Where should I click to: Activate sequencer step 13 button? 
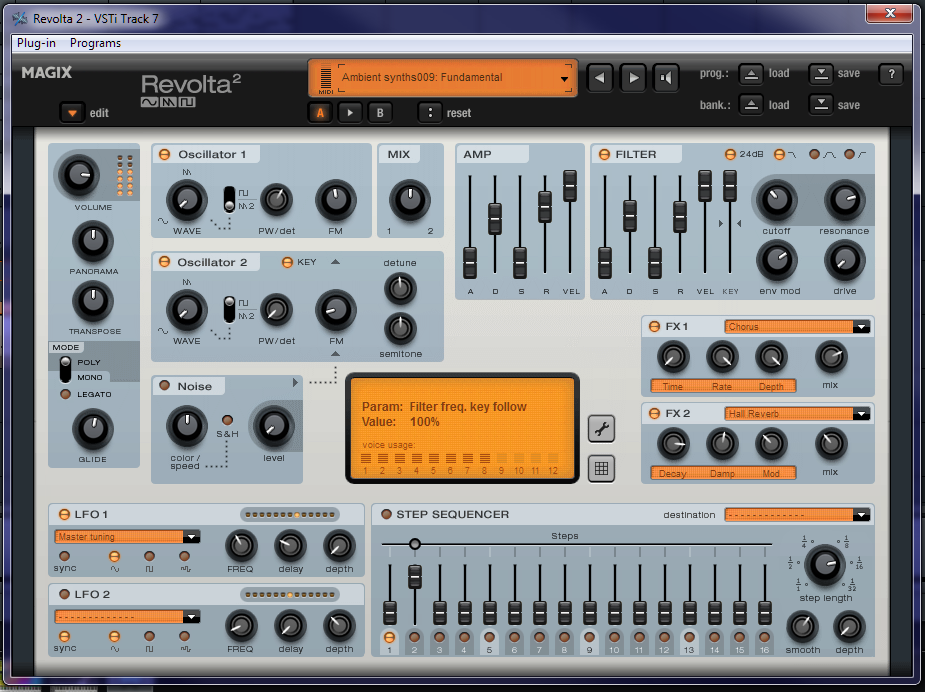689,637
